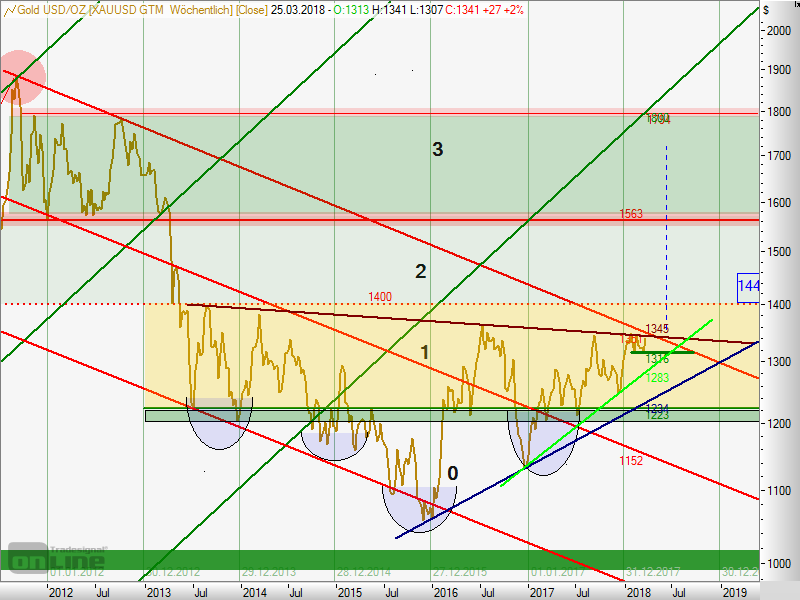Image resolution: width=800 pixels, height=600 pixels.
Task: Click the '2017' year label on time axis
Action: click(x=542, y=592)
